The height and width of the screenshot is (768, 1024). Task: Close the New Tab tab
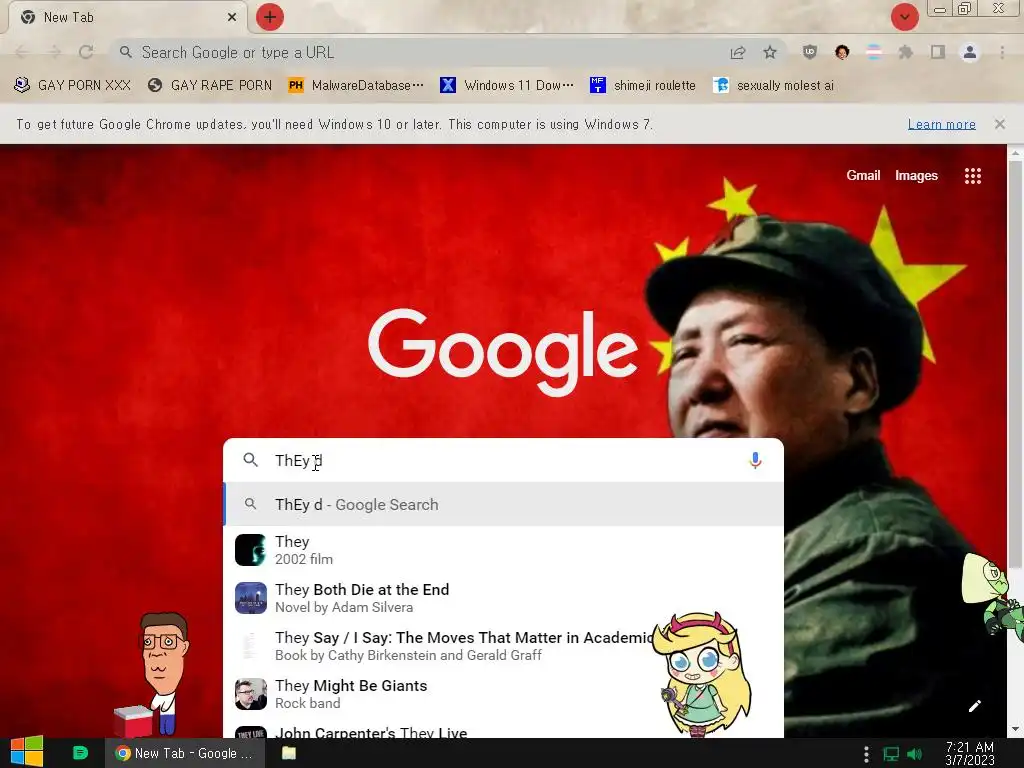pos(232,17)
